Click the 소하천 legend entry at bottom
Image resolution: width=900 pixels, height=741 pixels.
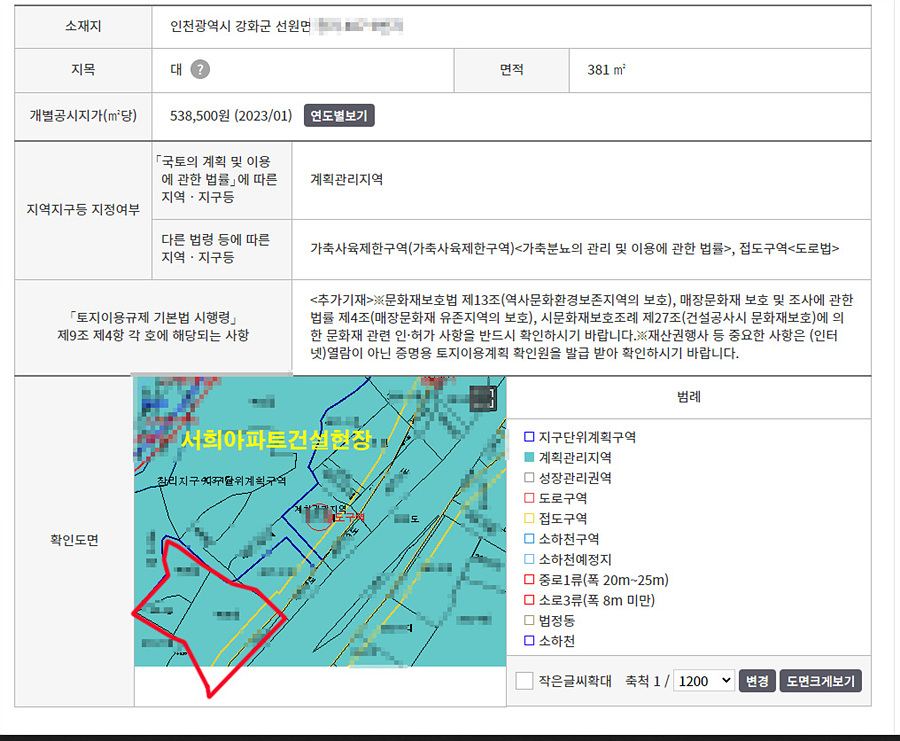coord(557,641)
